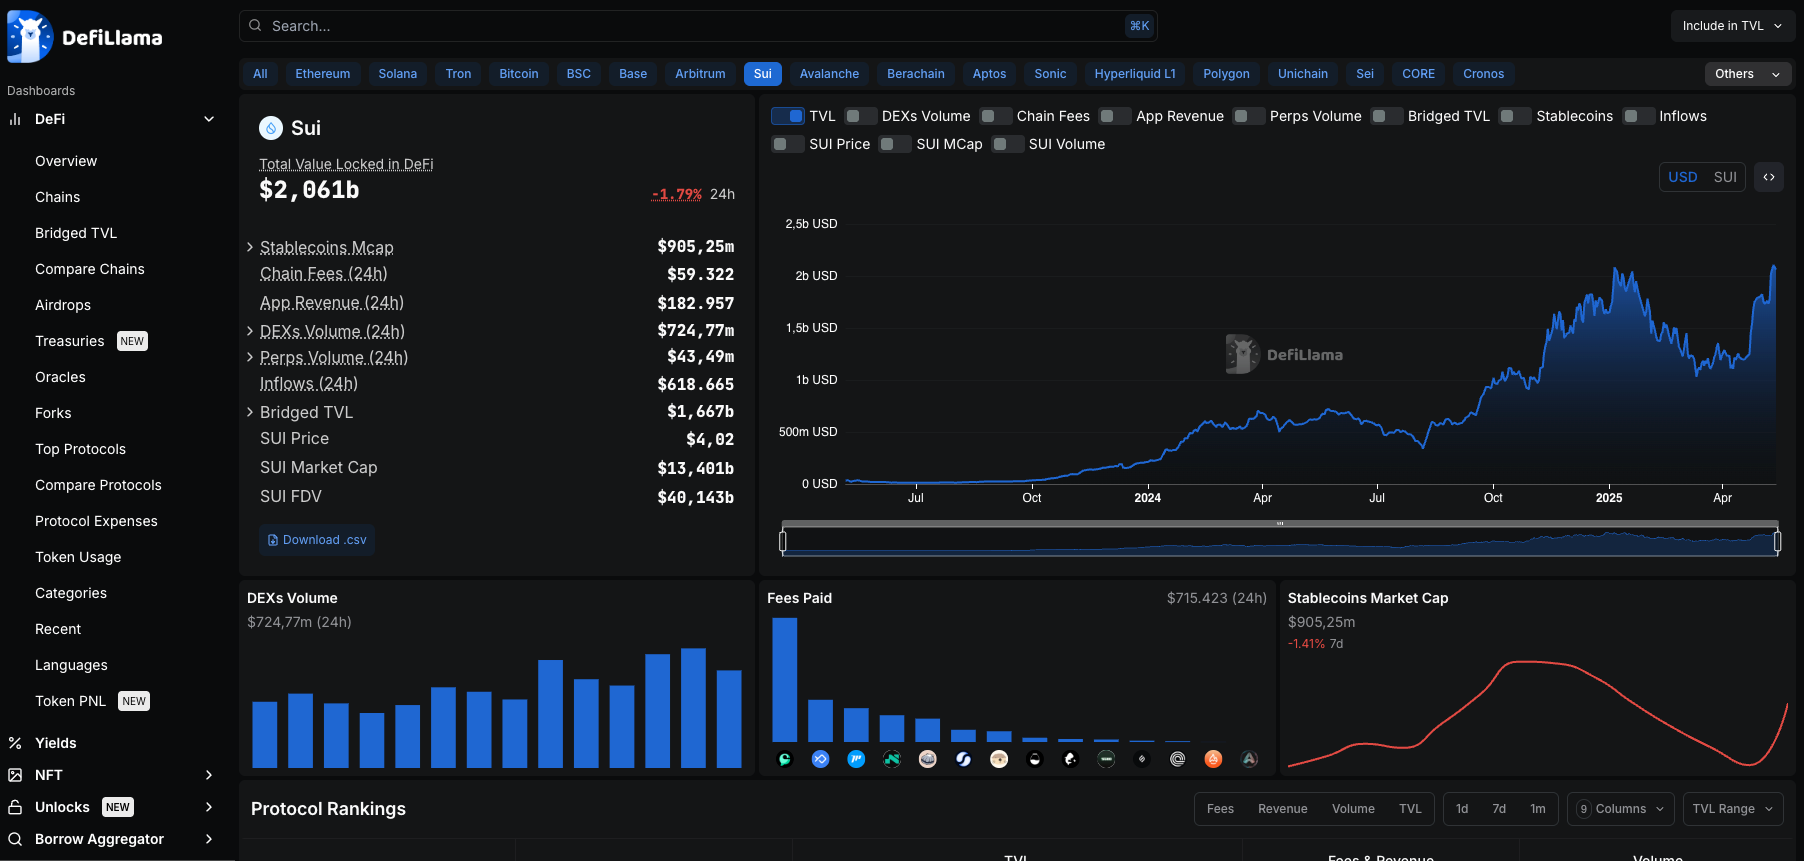
Task: Click the embed chart code icon
Action: pos(1769,177)
